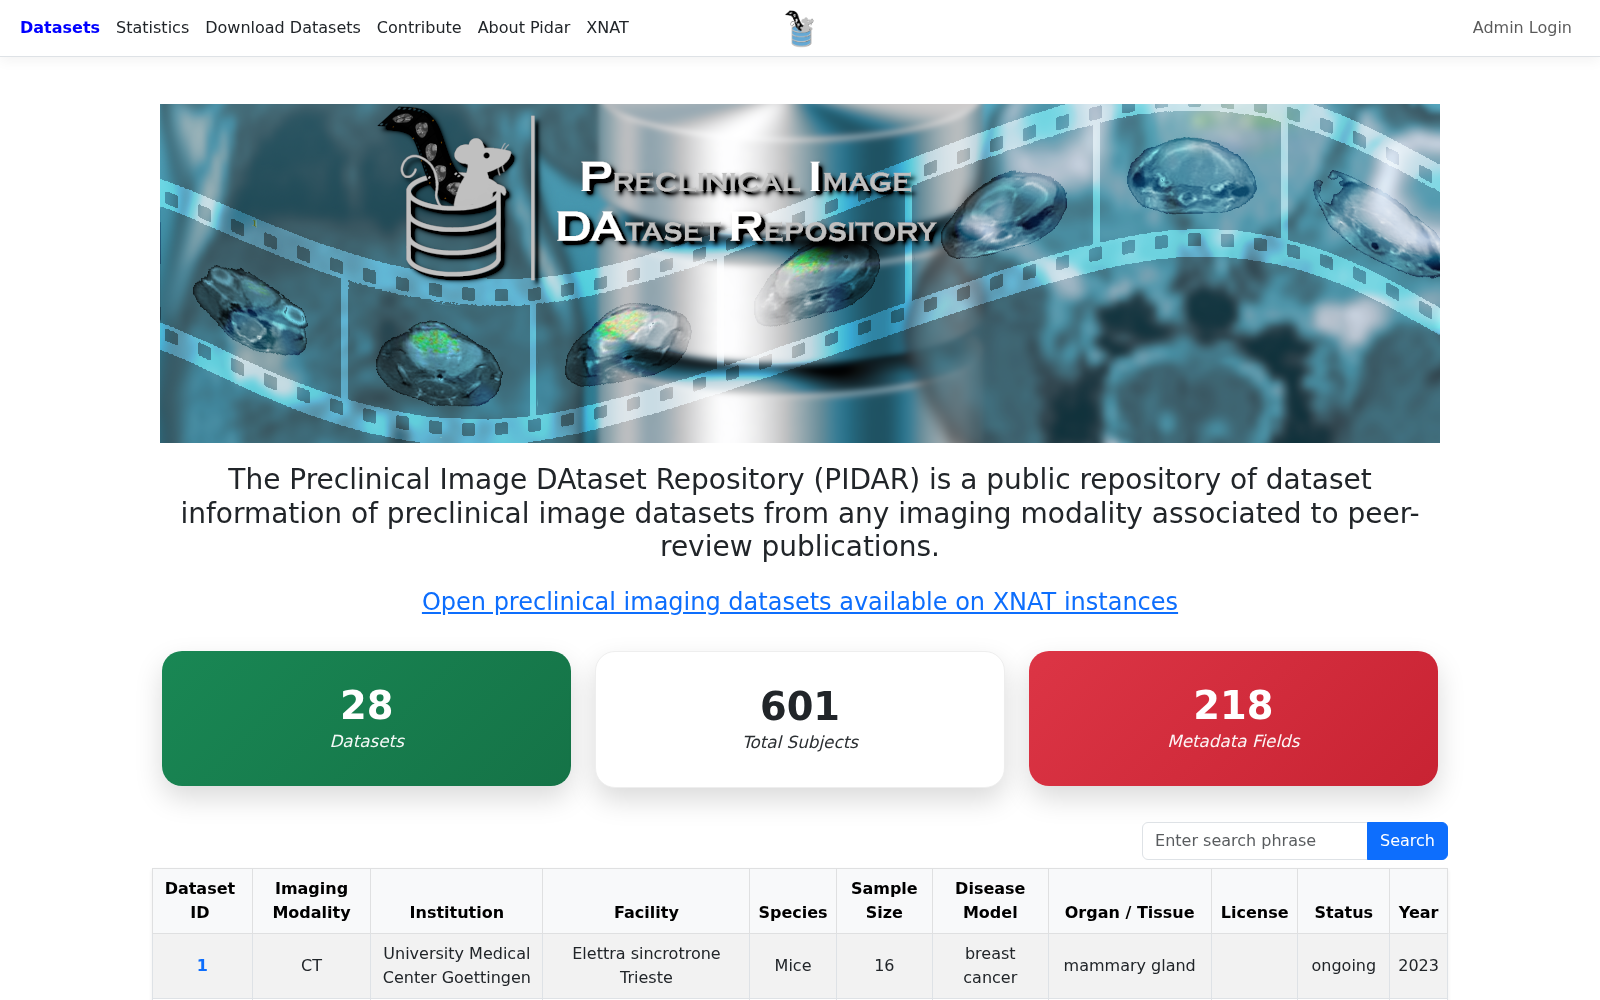Open the XNAT nav item
1600x1000 pixels.
pyautogui.click(x=608, y=28)
